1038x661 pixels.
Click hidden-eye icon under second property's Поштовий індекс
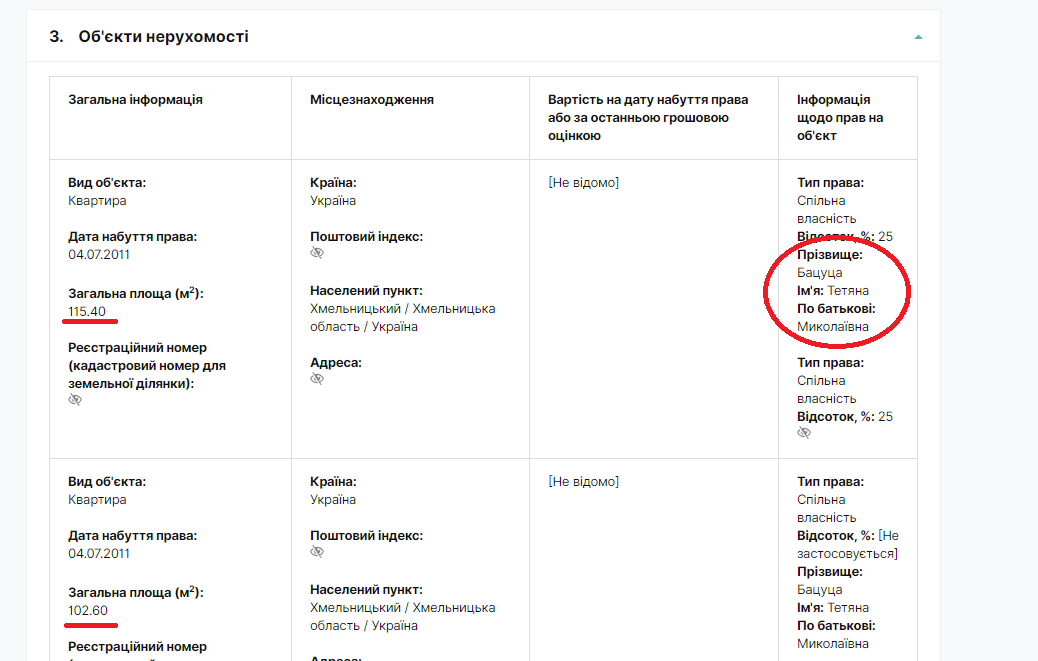tap(317, 552)
